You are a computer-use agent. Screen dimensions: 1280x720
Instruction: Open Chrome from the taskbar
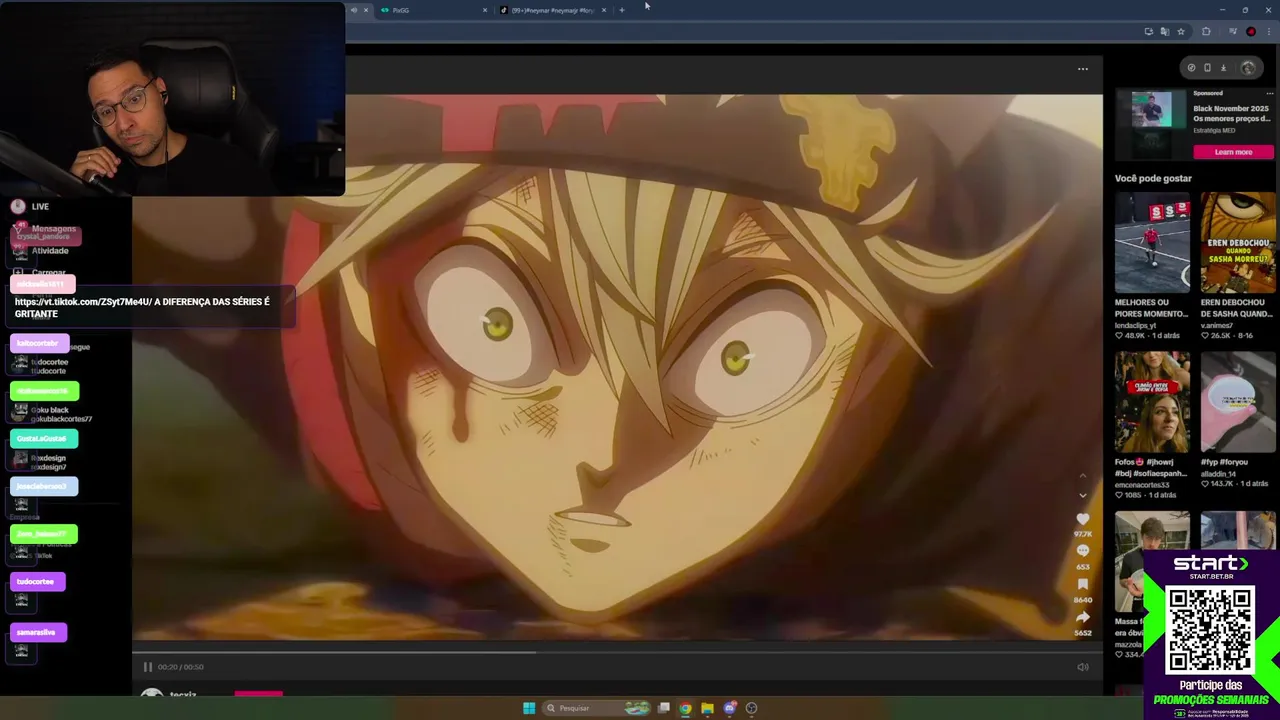coord(685,708)
